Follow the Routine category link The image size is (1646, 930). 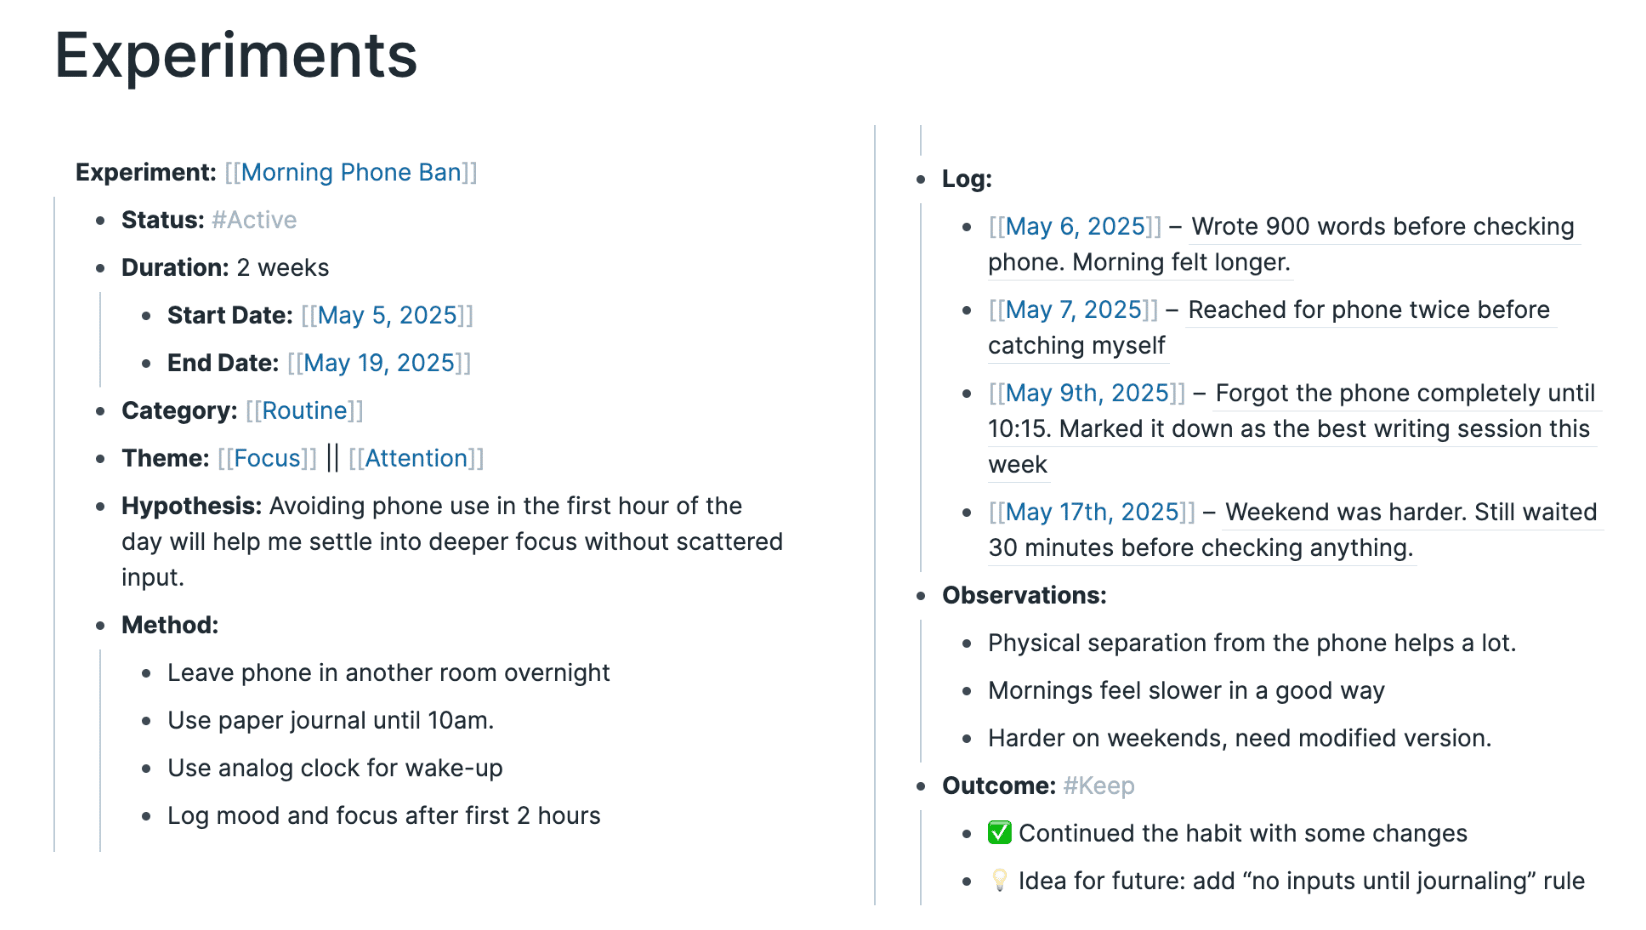tap(304, 410)
